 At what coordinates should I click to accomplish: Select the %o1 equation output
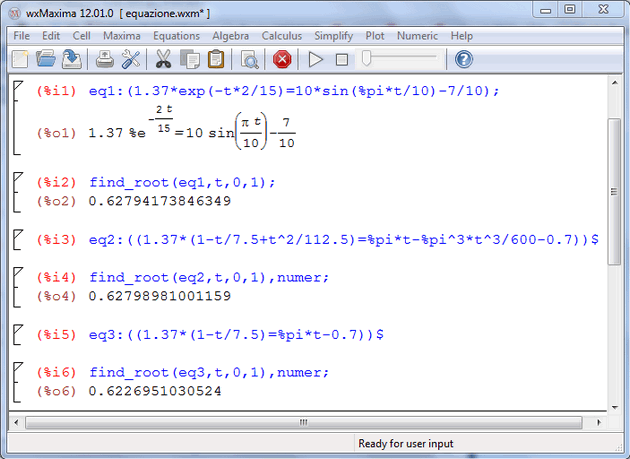(x=192, y=128)
